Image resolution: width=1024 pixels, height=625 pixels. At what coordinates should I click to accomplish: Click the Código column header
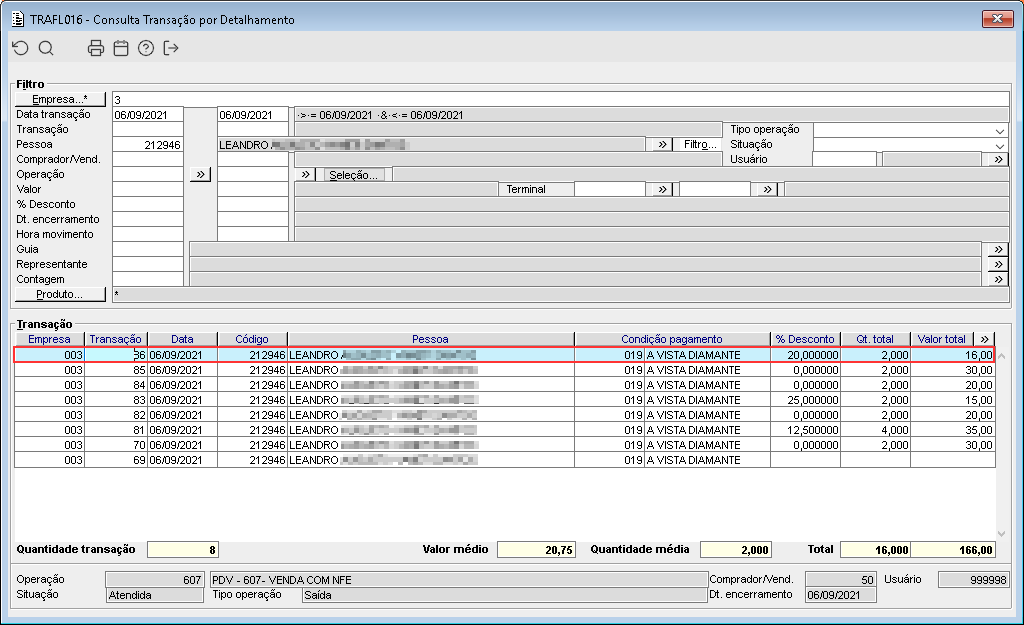click(252, 339)
